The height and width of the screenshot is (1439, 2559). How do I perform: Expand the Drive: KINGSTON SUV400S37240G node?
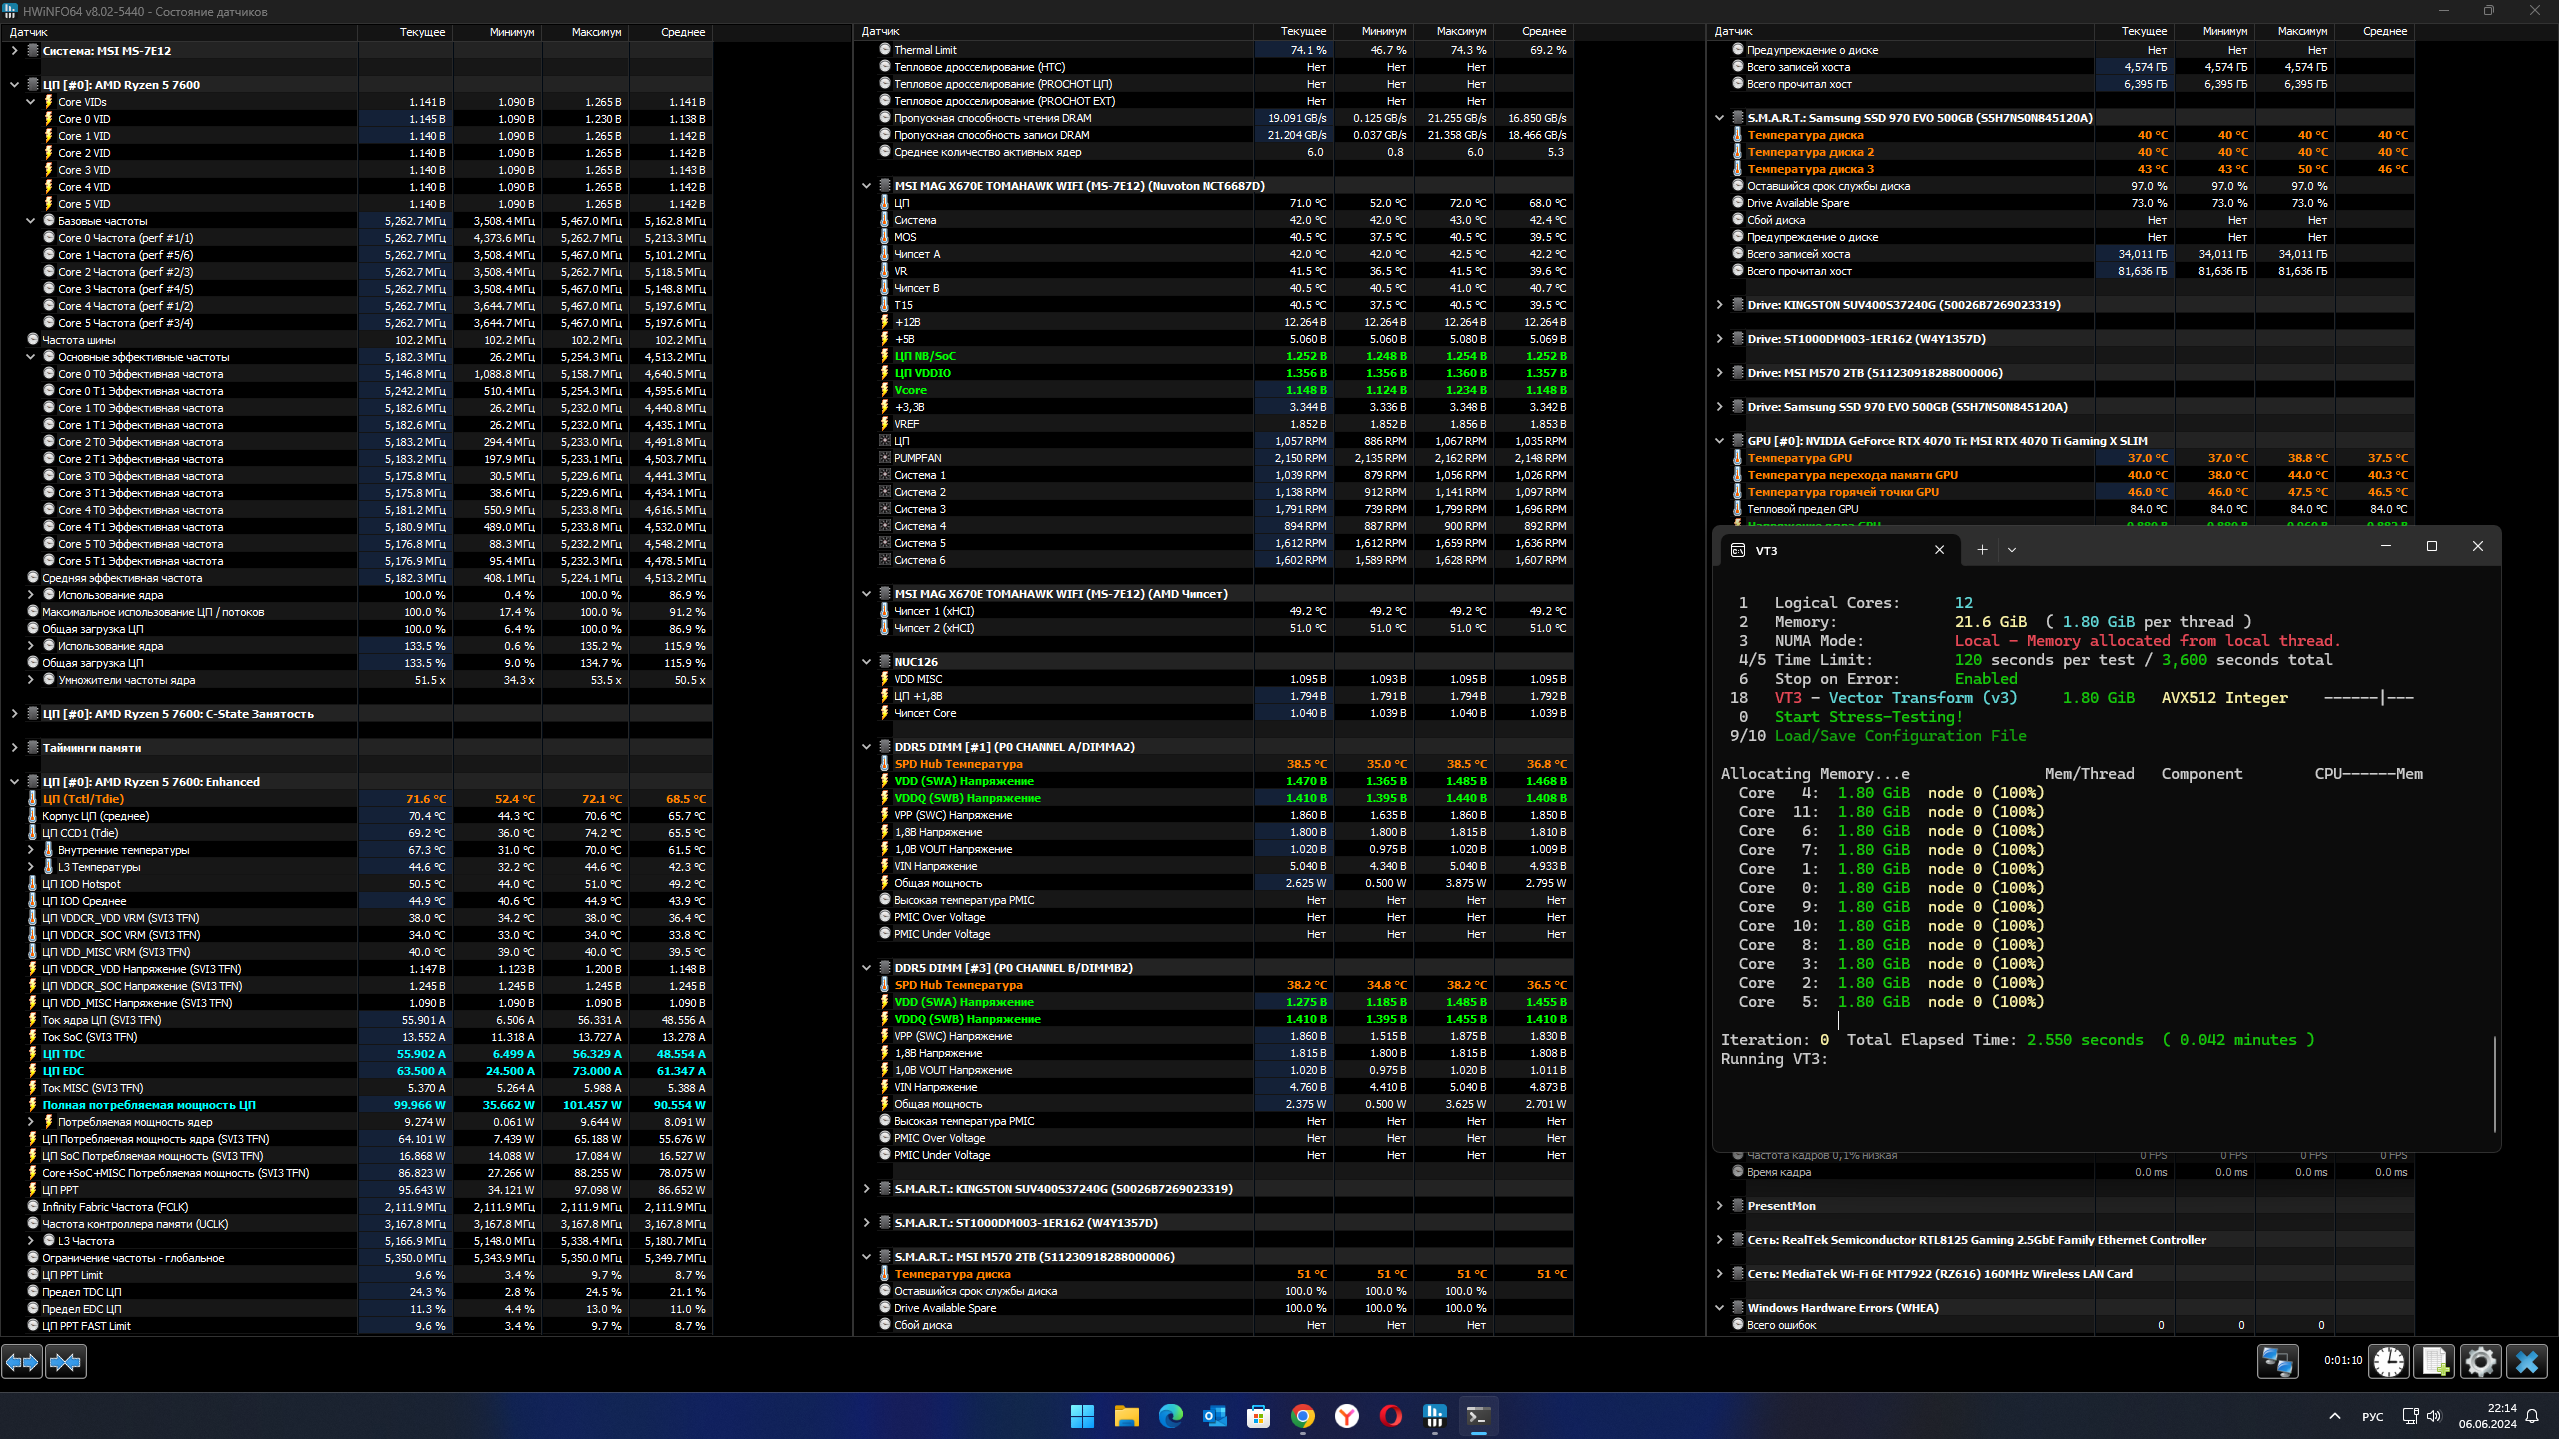(1719, 305)
